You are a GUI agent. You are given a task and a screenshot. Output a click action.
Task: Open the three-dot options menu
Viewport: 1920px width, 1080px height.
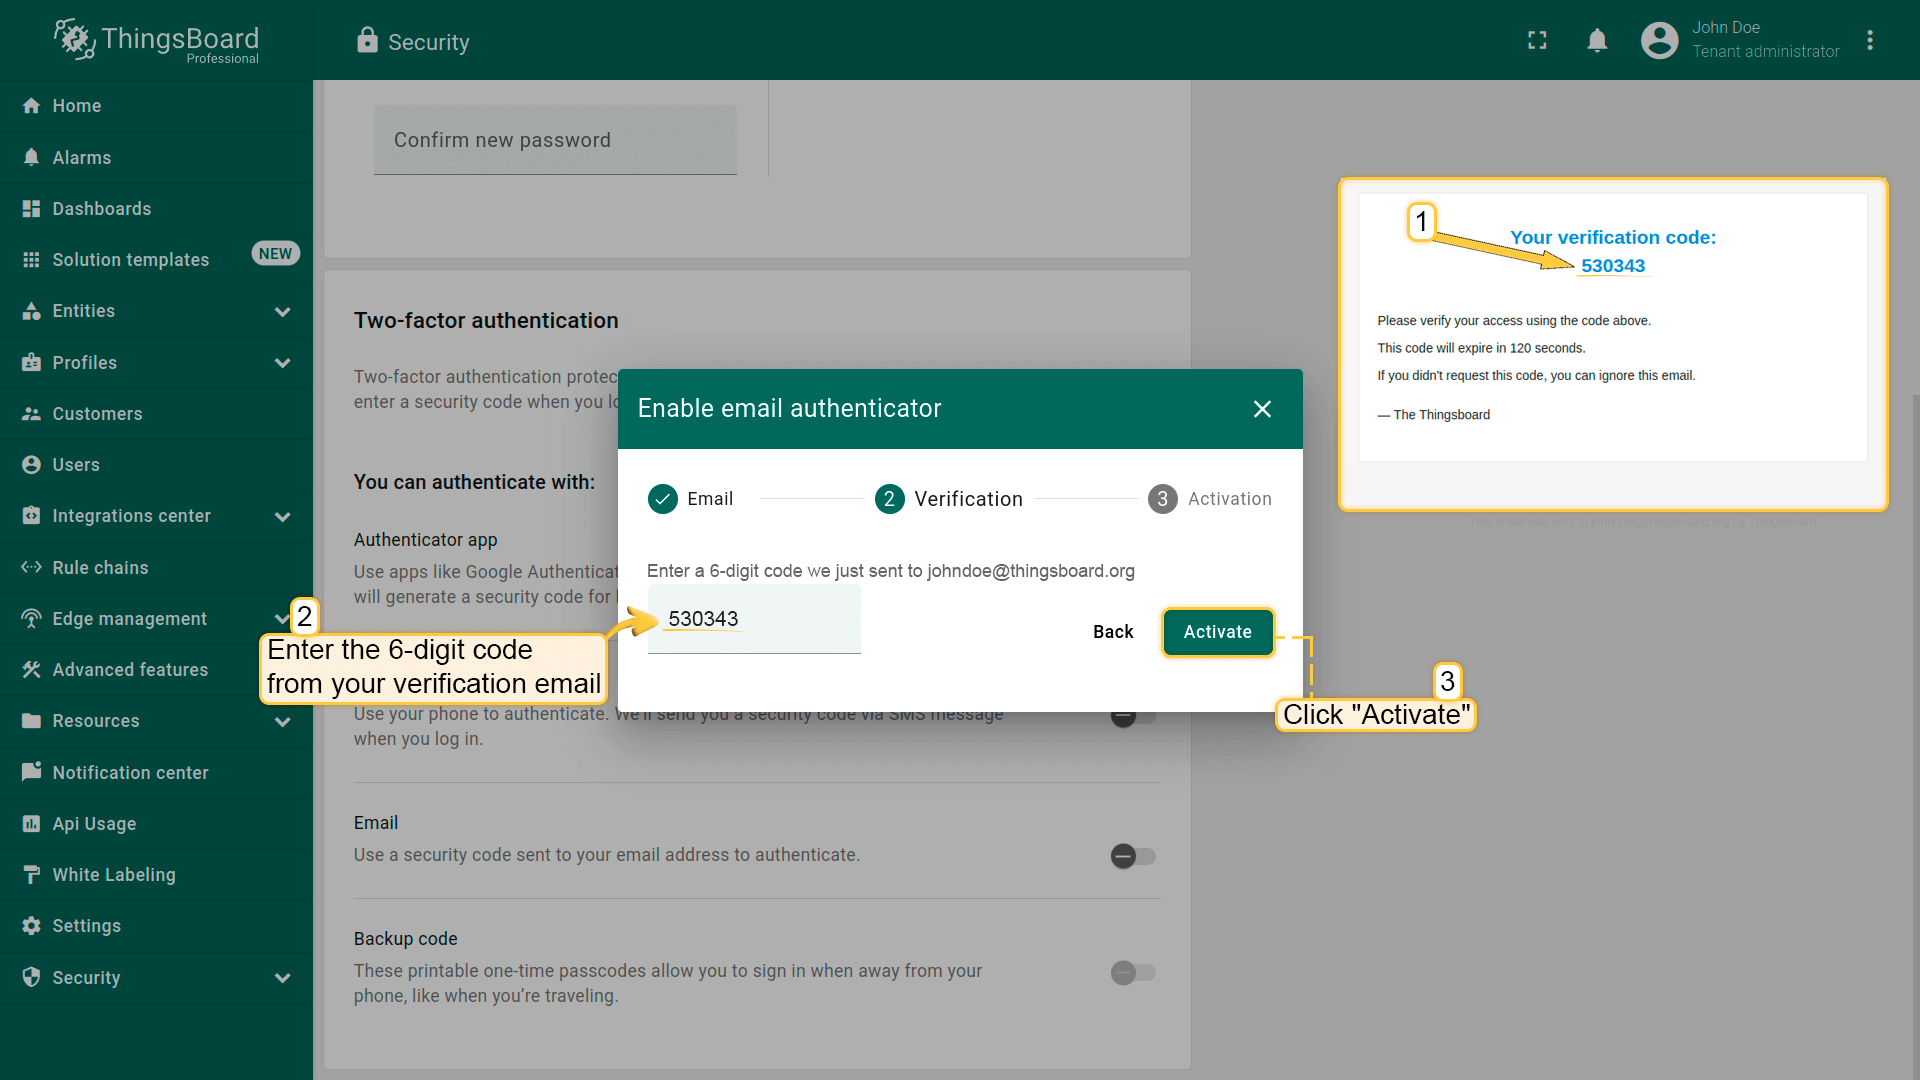1870,40
